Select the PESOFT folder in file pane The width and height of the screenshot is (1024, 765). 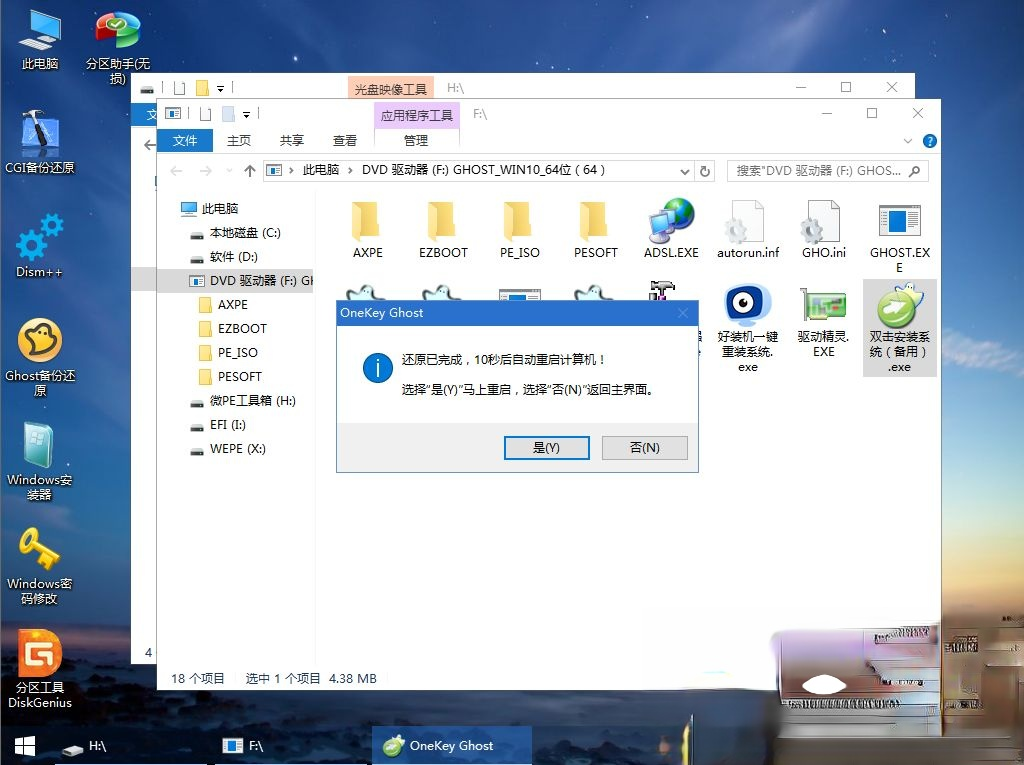pos(595,230)
